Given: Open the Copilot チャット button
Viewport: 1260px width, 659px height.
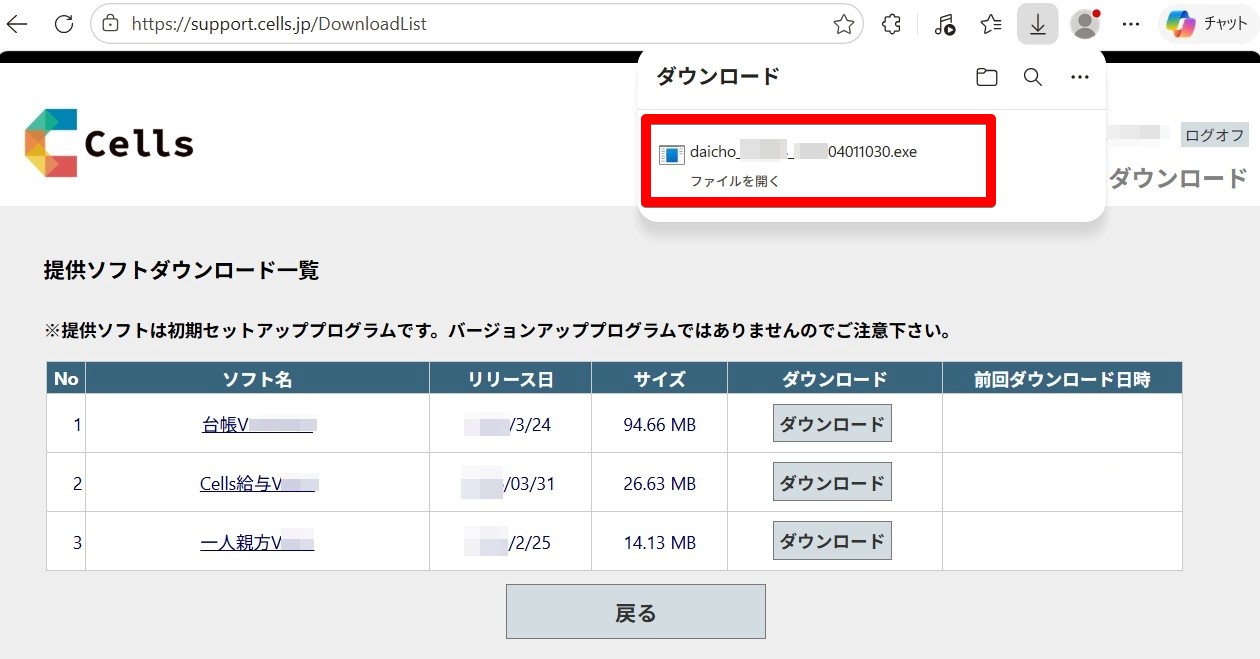Looking at the screenshot, I should coord(1209,24).
